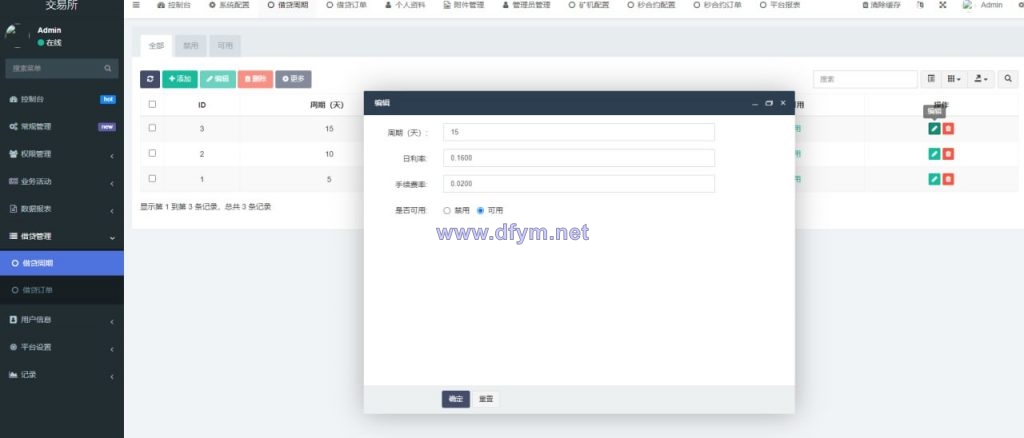Click 清除缓存 trash item in top bar
The width and height of the screenshot is (1024, 438).
pyautogui.click(x=882, y=5)
